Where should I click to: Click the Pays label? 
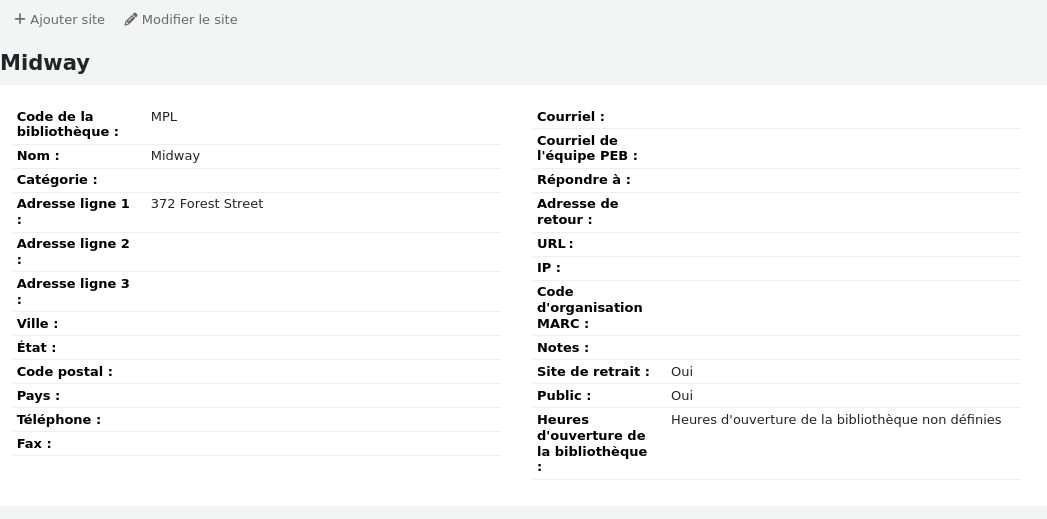click(x=38, y=396)
